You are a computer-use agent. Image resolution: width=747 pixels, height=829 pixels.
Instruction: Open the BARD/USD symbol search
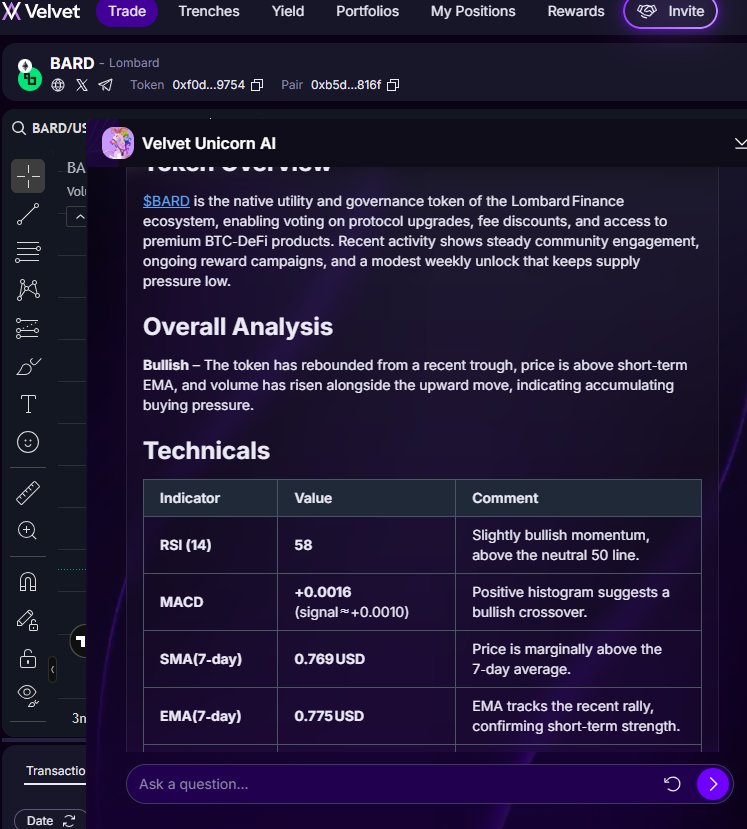coord(50,128)
